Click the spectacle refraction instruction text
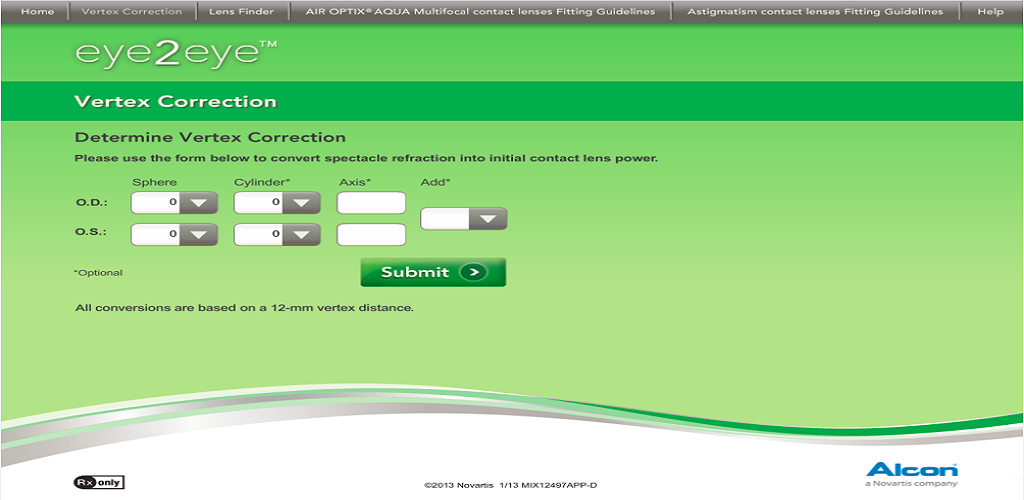Image resolution: width=1024 pixels, height=500 pixels. tap(366, 159)
